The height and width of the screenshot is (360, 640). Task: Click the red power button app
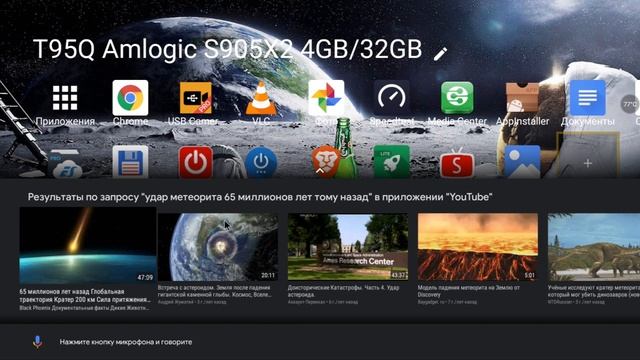196,162
